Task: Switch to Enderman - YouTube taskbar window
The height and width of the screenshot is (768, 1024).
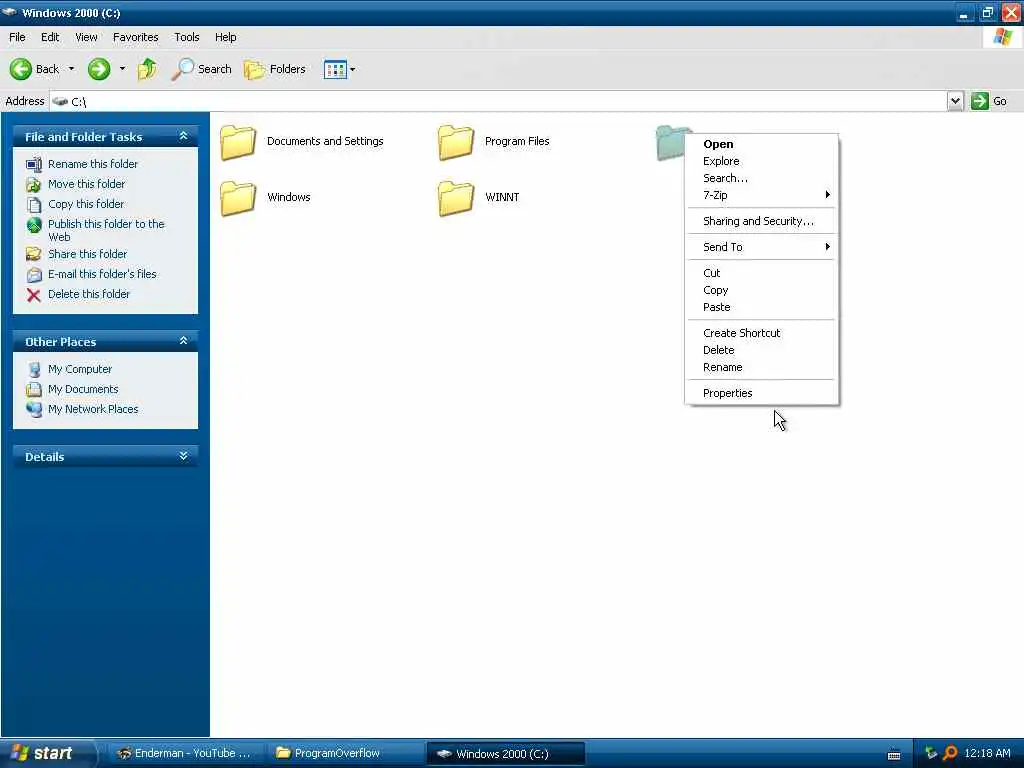Action: tap(185, 753)
